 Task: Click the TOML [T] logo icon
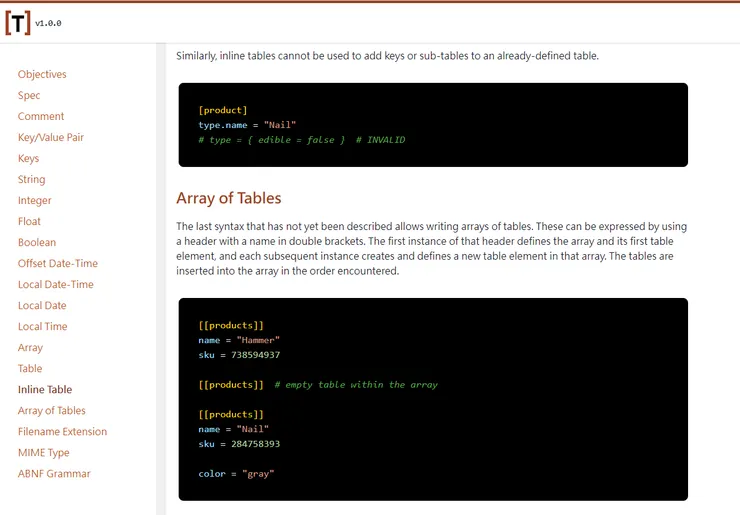point(18,23)
